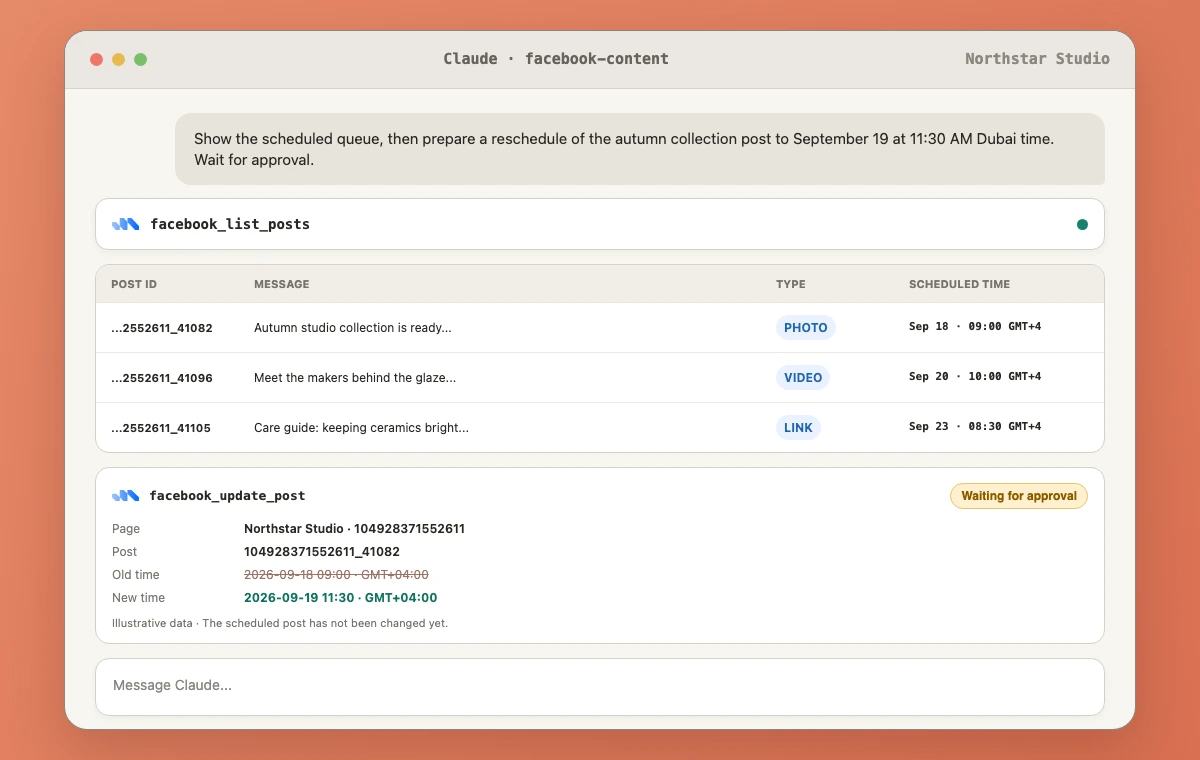The image size is (1200, 760).
Task: Click the LINK type tag
Action: pyautogui.click(x=798, y=427)
